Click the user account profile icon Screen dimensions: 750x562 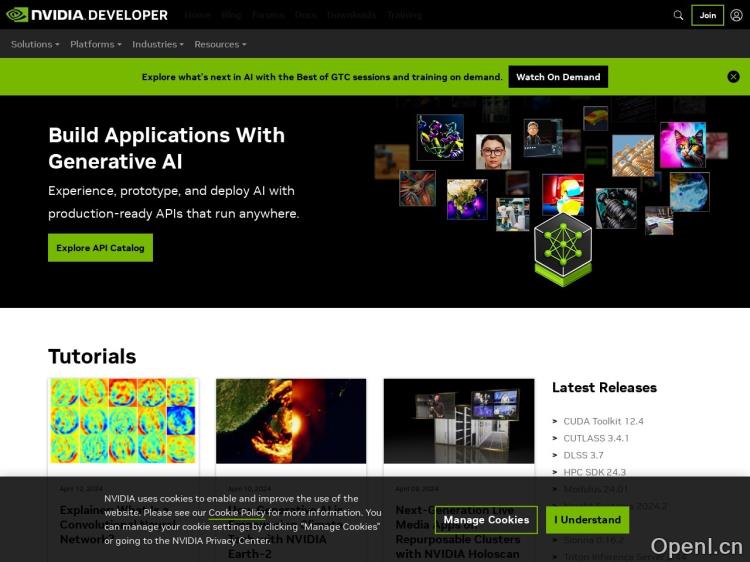(x=736, y=15)
